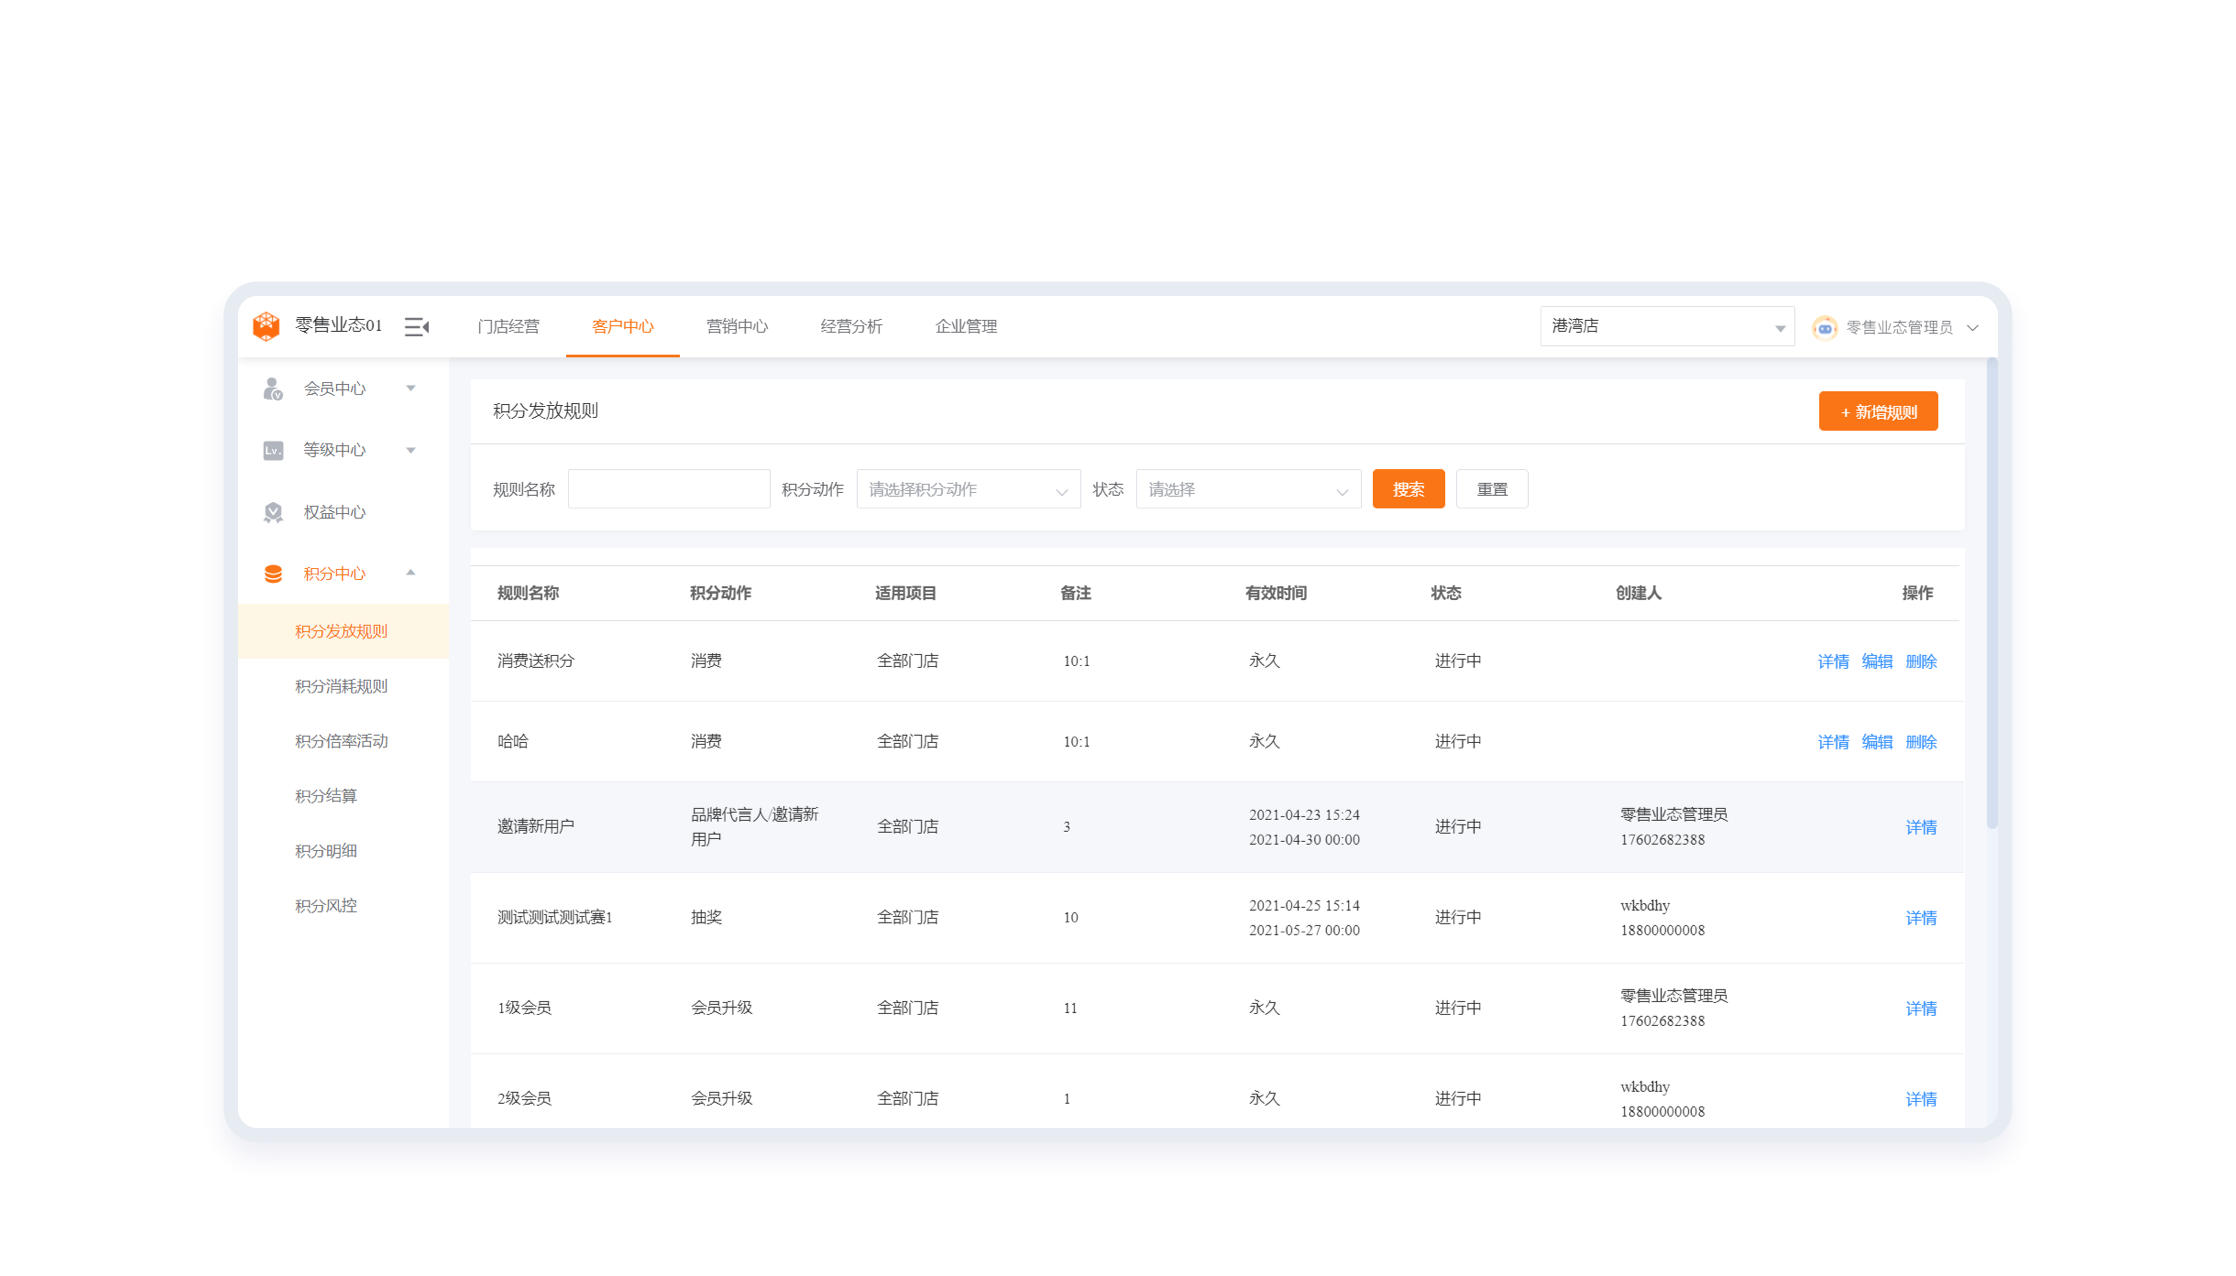Open the 状态 select dropdown
The width and height of the screenshot is (2236, 1276).
[1248, 489]
